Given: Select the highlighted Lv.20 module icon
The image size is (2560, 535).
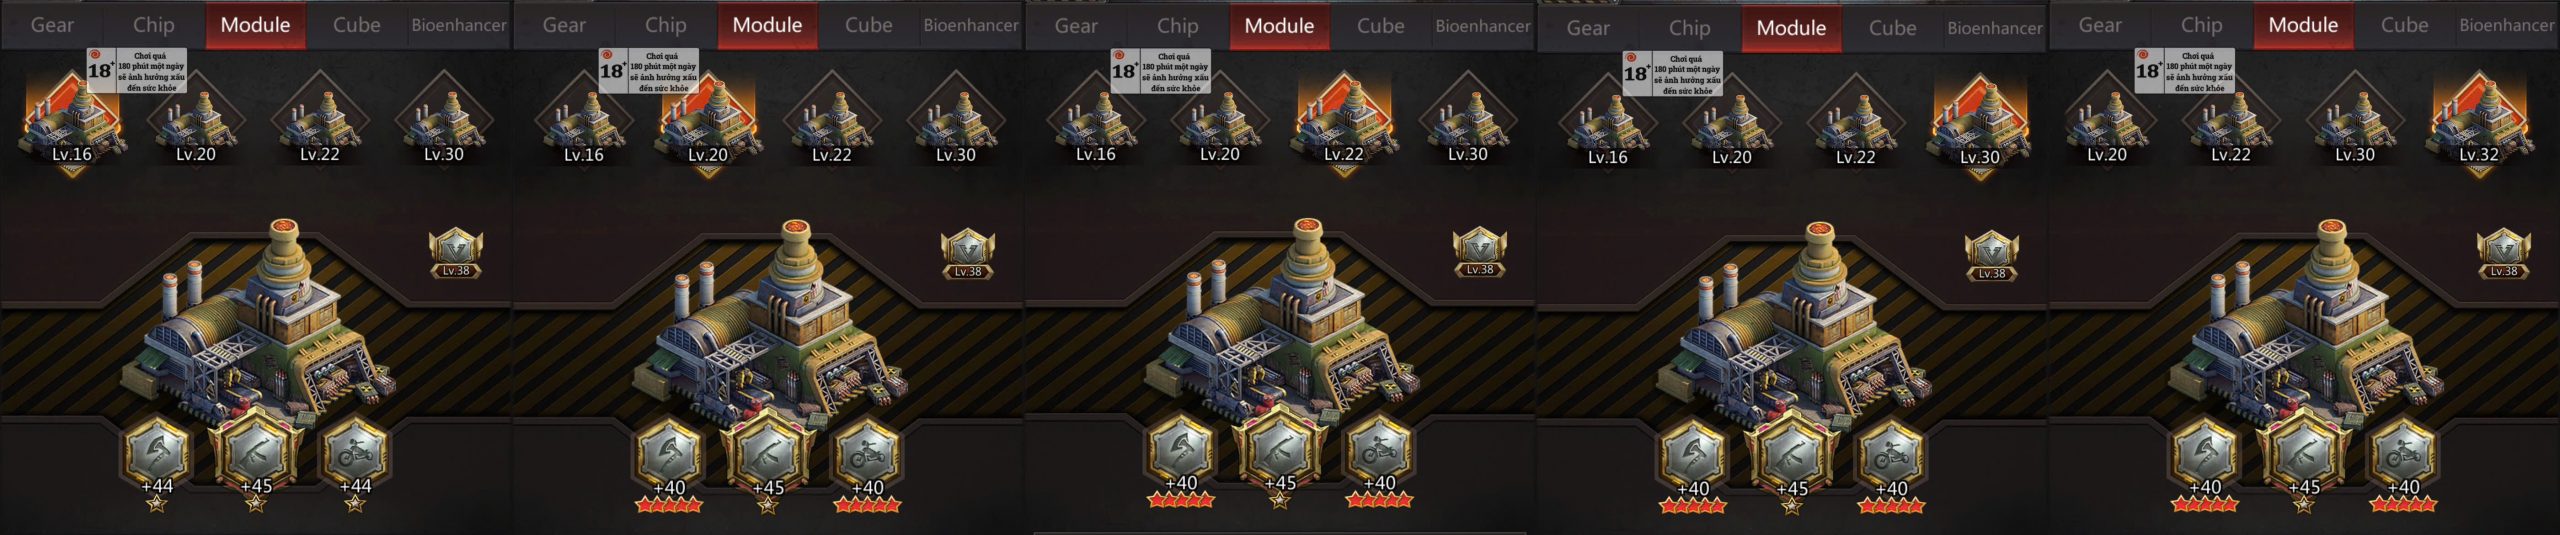Looking at the screenshot, I should pyautogui.click(x=707, y=122).
